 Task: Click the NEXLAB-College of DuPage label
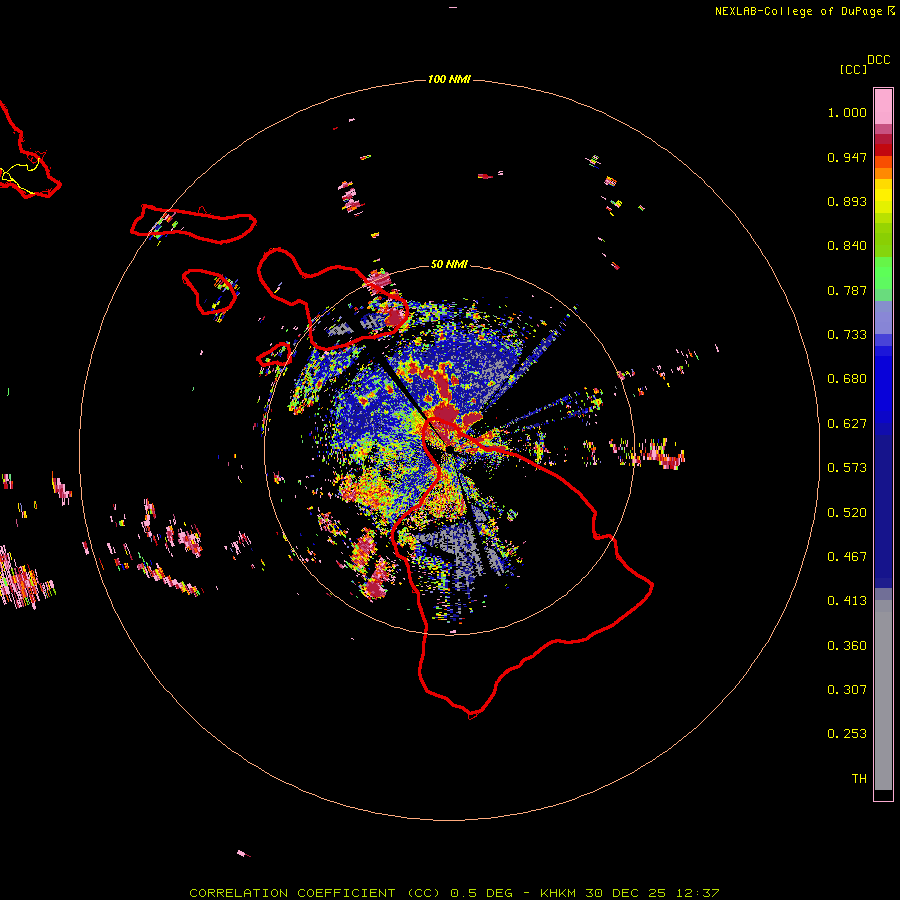(804, 11)
